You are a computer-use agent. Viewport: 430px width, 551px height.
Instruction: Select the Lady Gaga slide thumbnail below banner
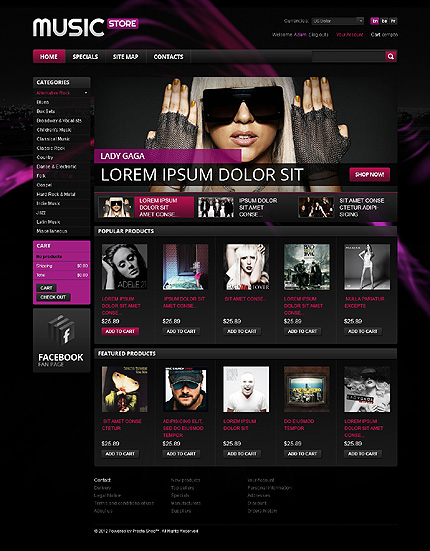click(116, 207)
